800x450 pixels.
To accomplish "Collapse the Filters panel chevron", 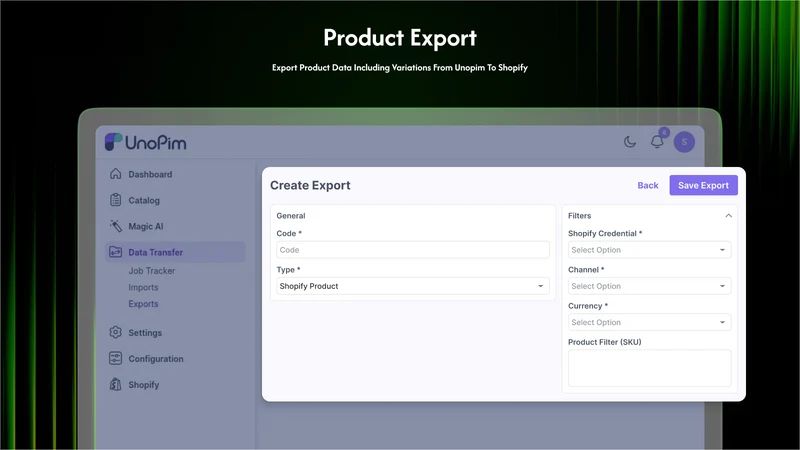I will 729,216.
